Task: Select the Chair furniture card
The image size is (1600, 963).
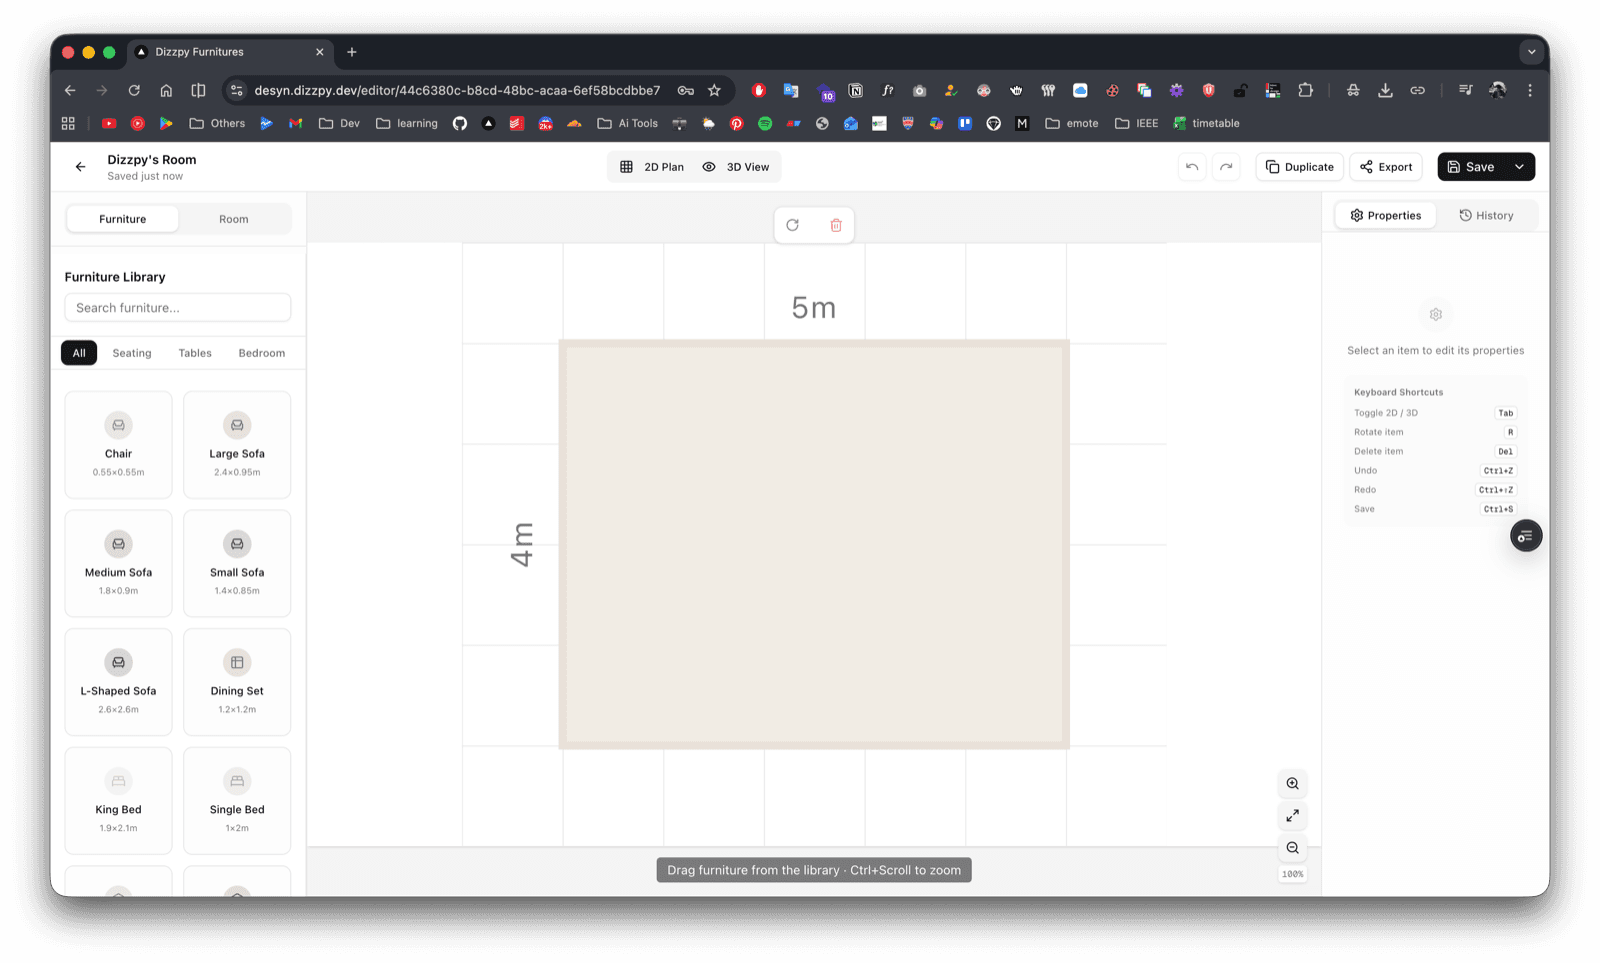Action: [118, 445]
